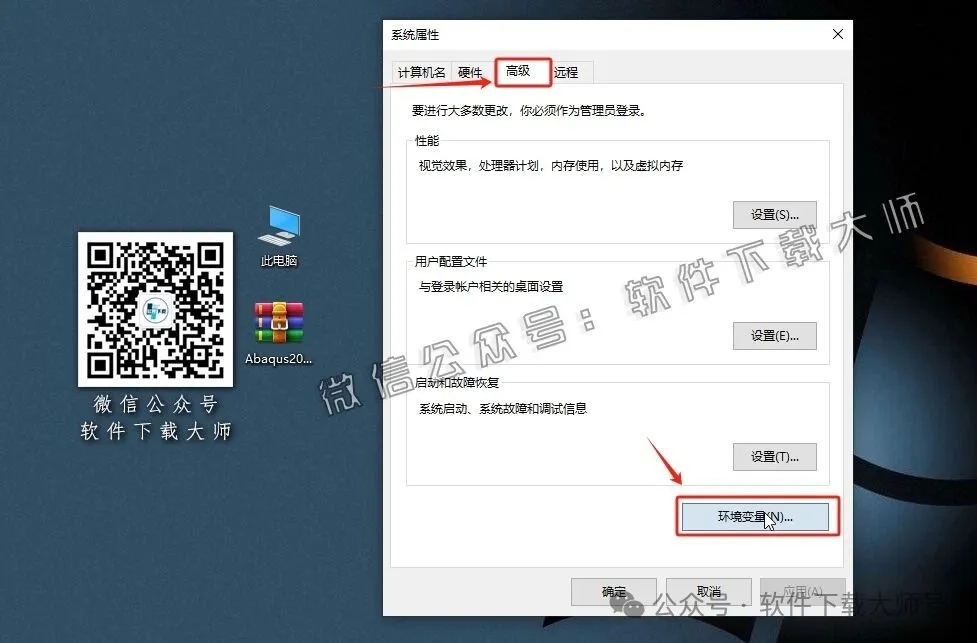Click 设置(T) under 启动和故障恢复

click(x=774, y=457)
